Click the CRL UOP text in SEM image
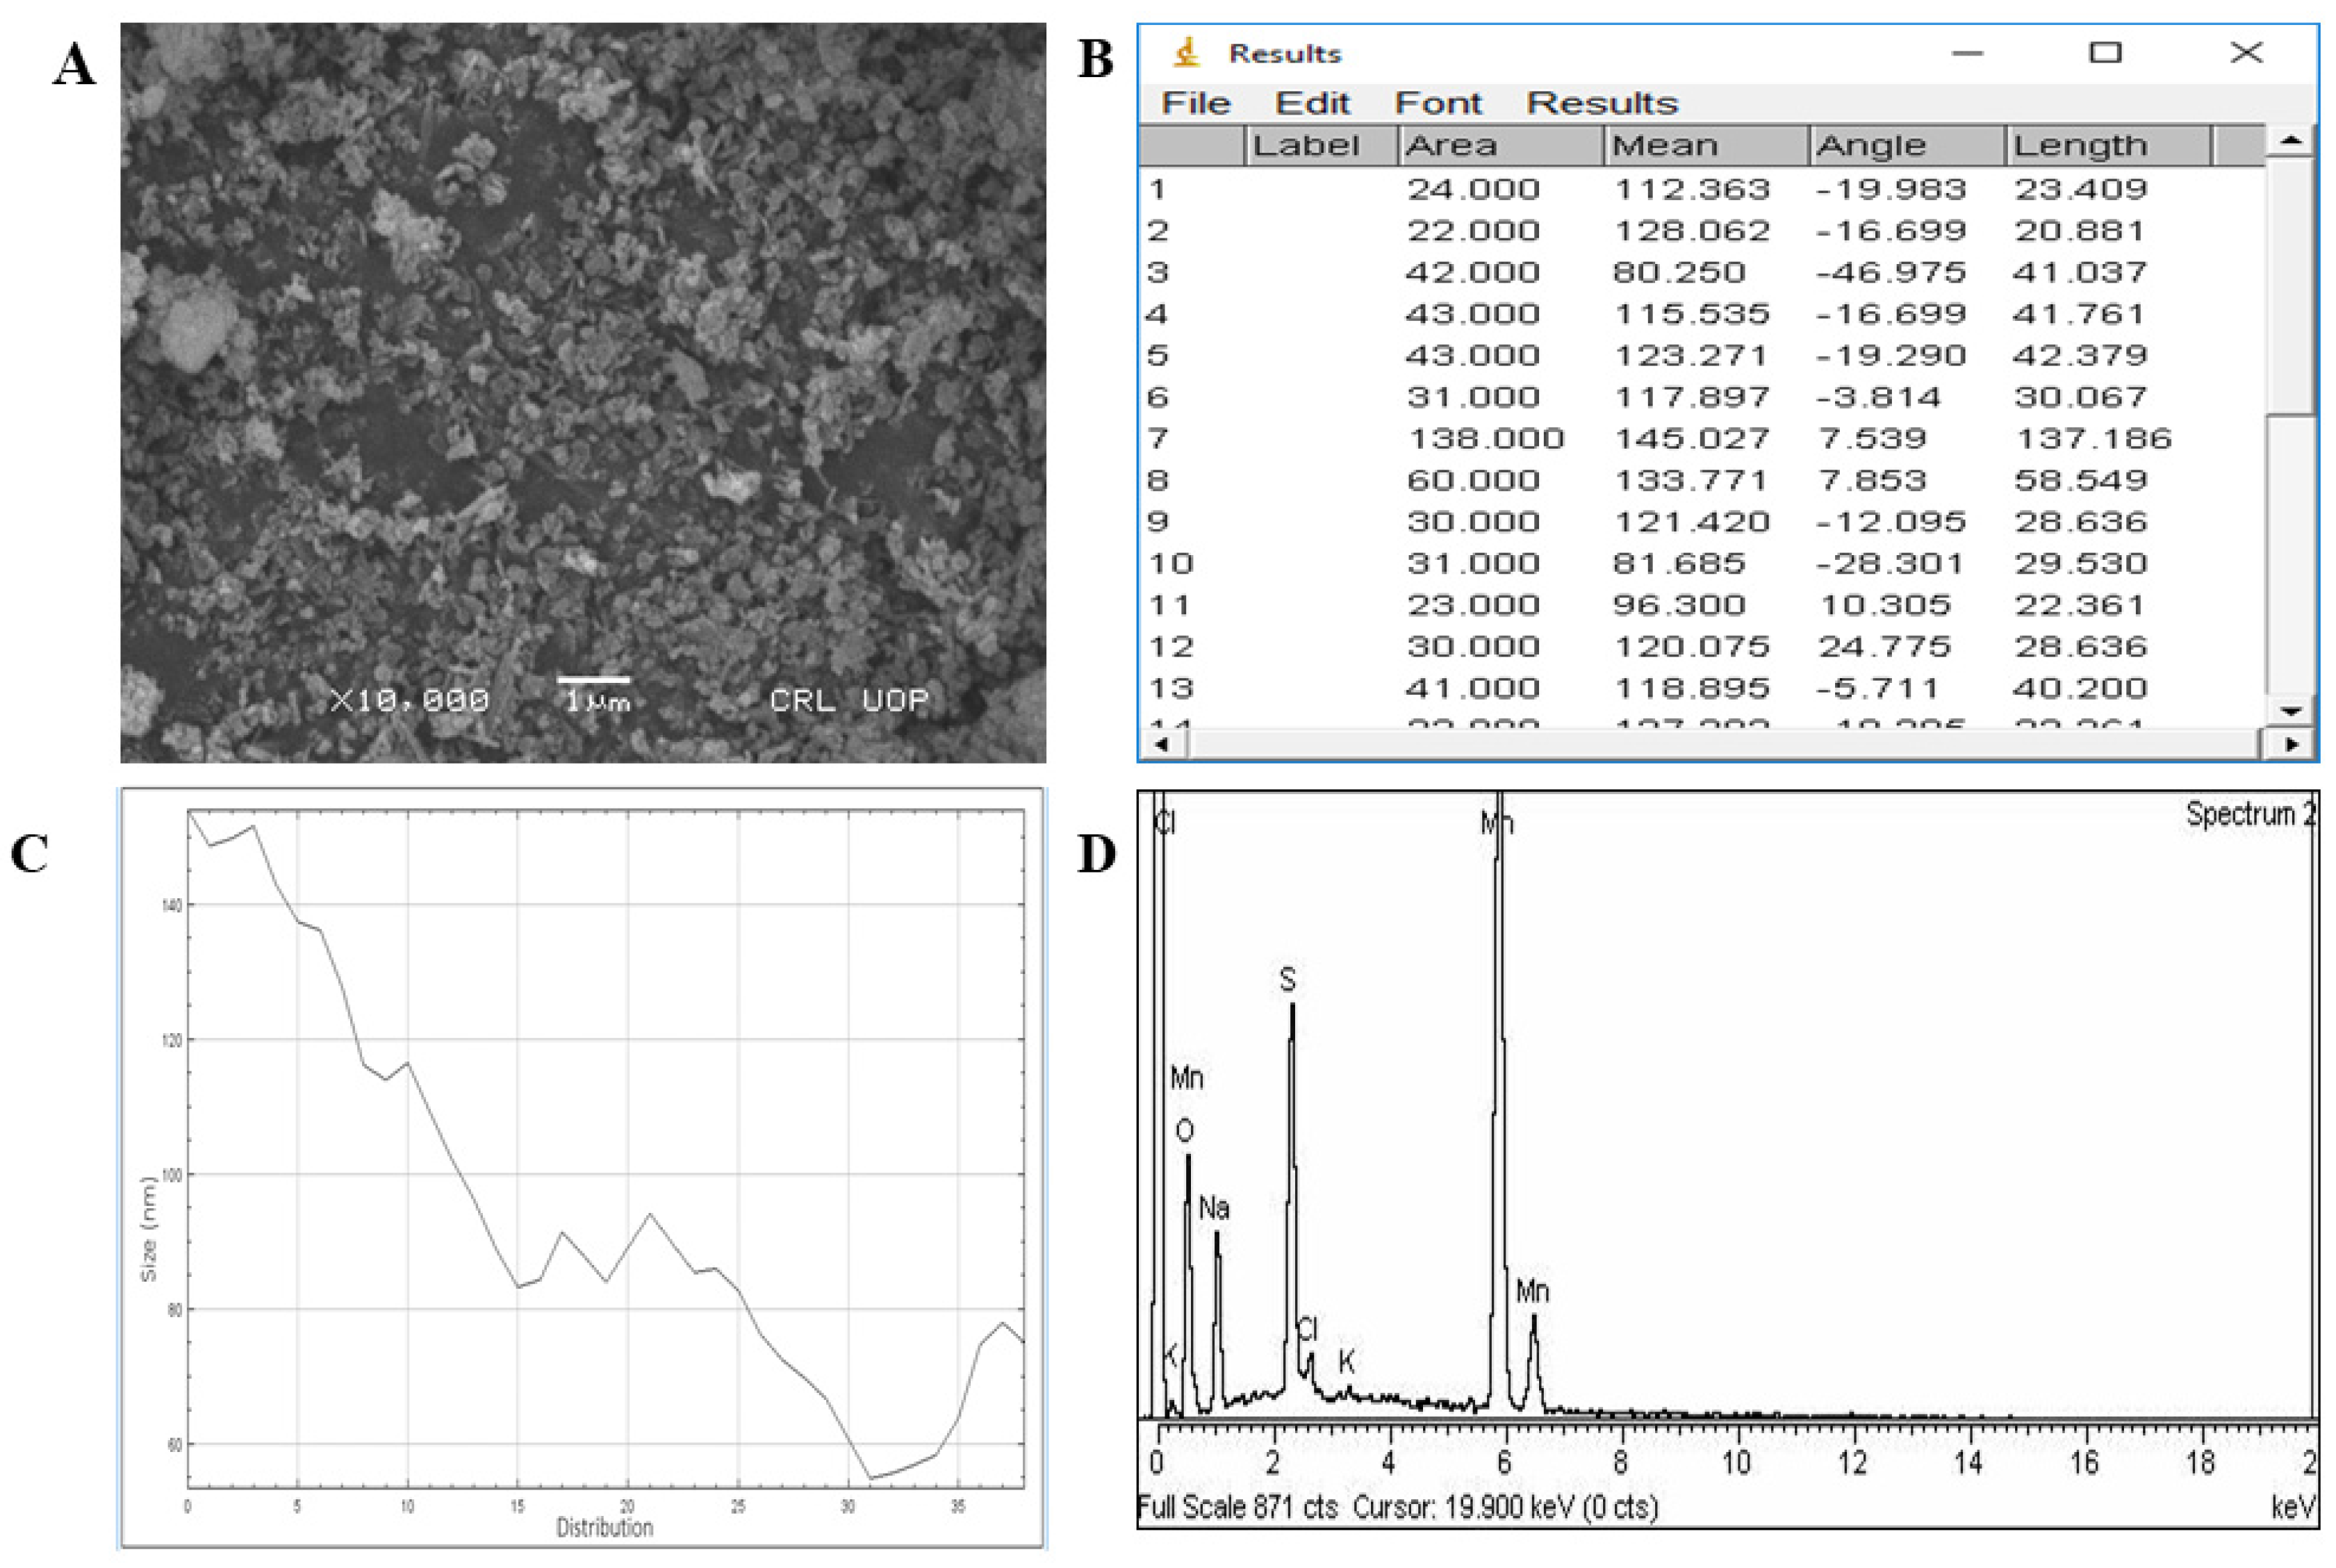The height and width of the screenshot is (1568, 2336). point(849,700)
